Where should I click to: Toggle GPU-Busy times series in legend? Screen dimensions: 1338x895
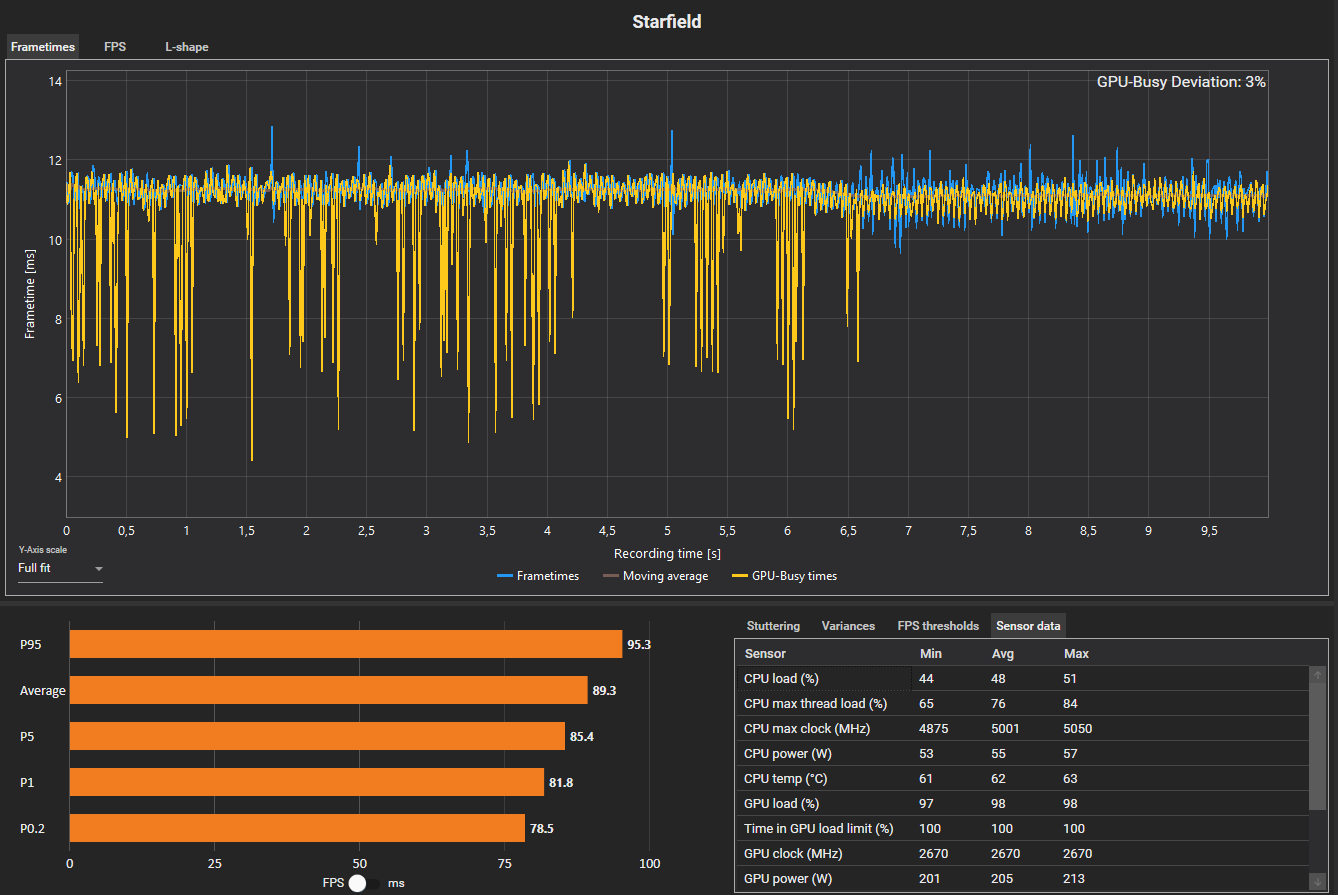tap(784, 576)
